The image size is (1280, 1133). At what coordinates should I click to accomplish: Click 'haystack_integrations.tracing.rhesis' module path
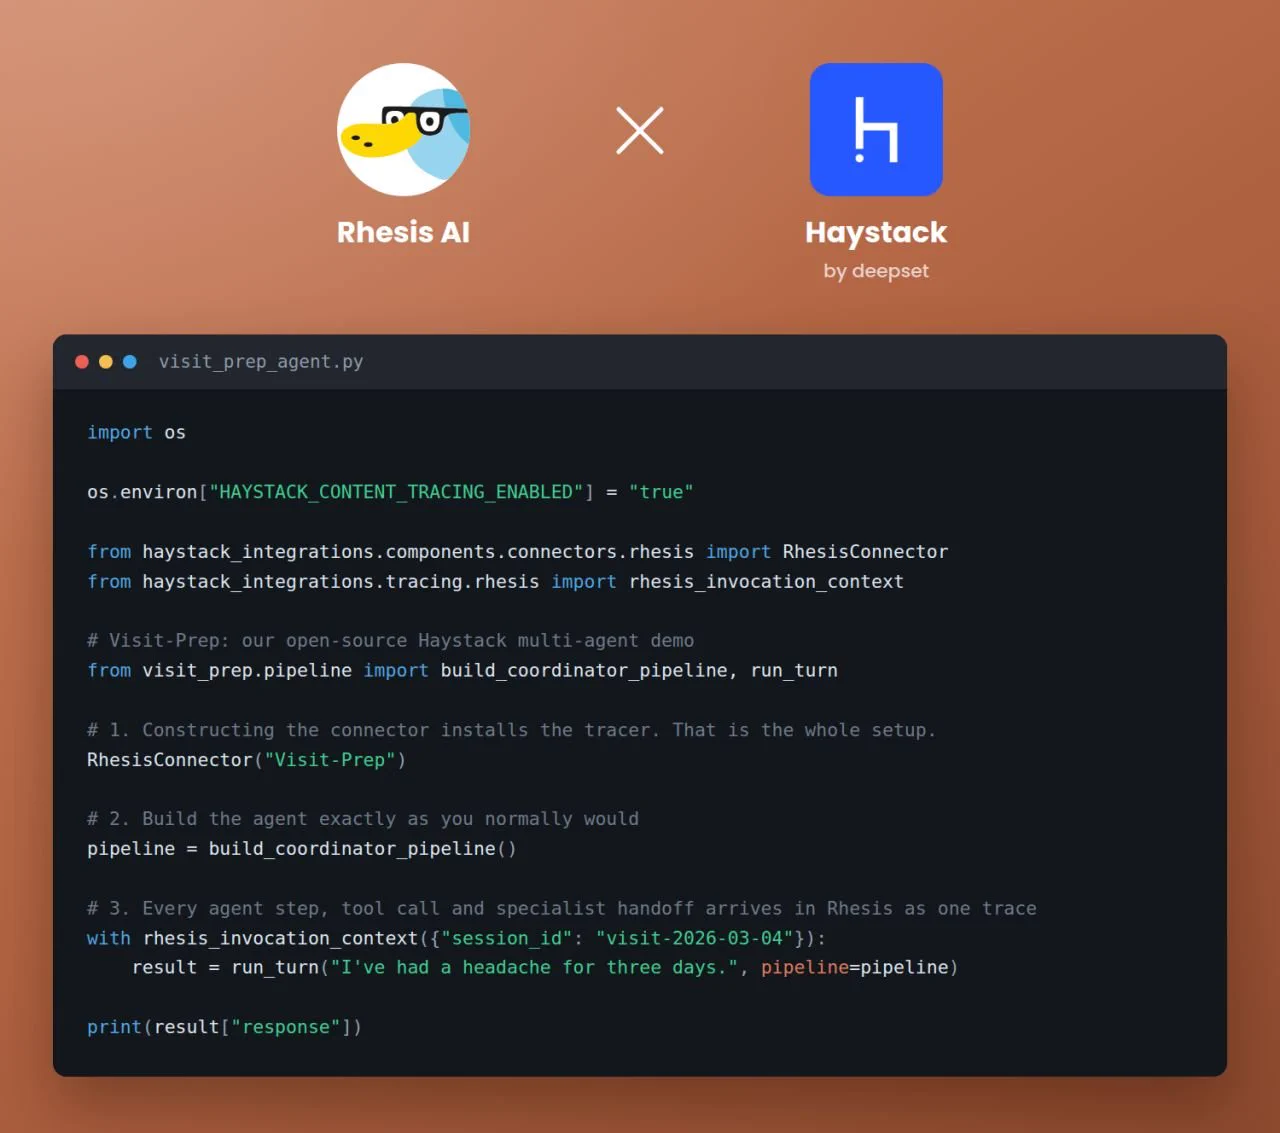[x=340, y=581]
